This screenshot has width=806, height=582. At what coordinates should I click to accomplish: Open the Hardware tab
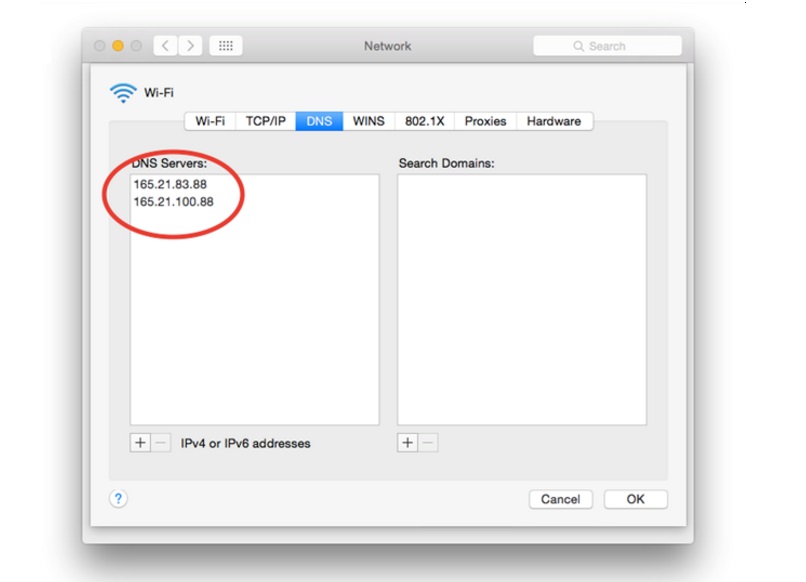[554, 121]
